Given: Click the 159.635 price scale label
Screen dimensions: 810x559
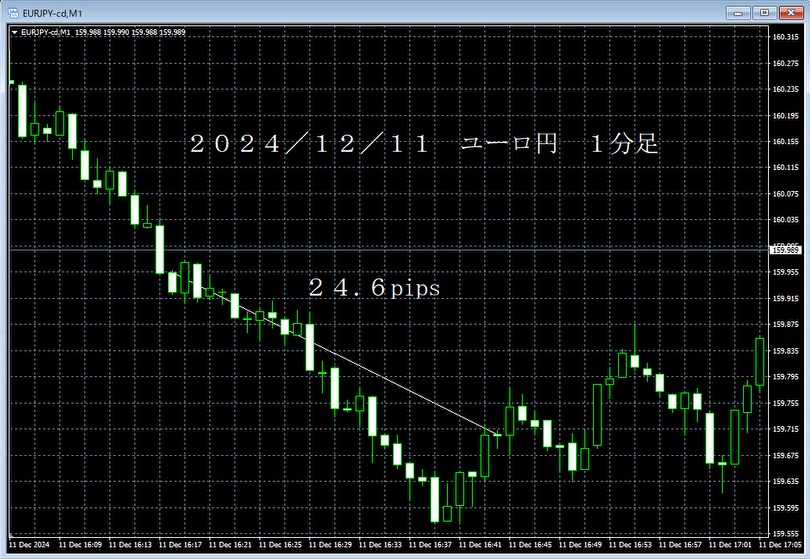Looking at the screenshot, I should (785, 481).
